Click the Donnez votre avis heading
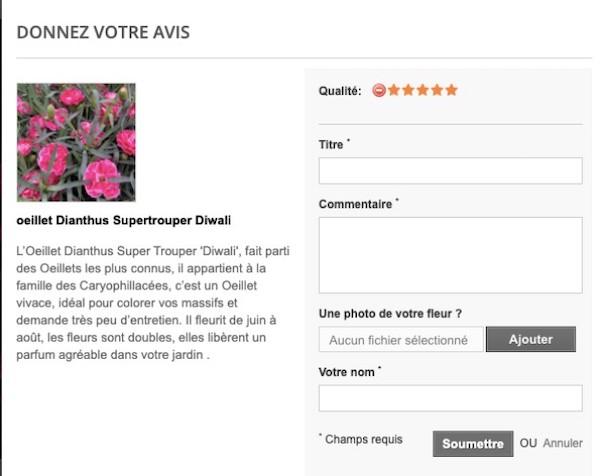The height and width of the screenshot is (476, 600). pyautogui.click(x=103, y=32)
